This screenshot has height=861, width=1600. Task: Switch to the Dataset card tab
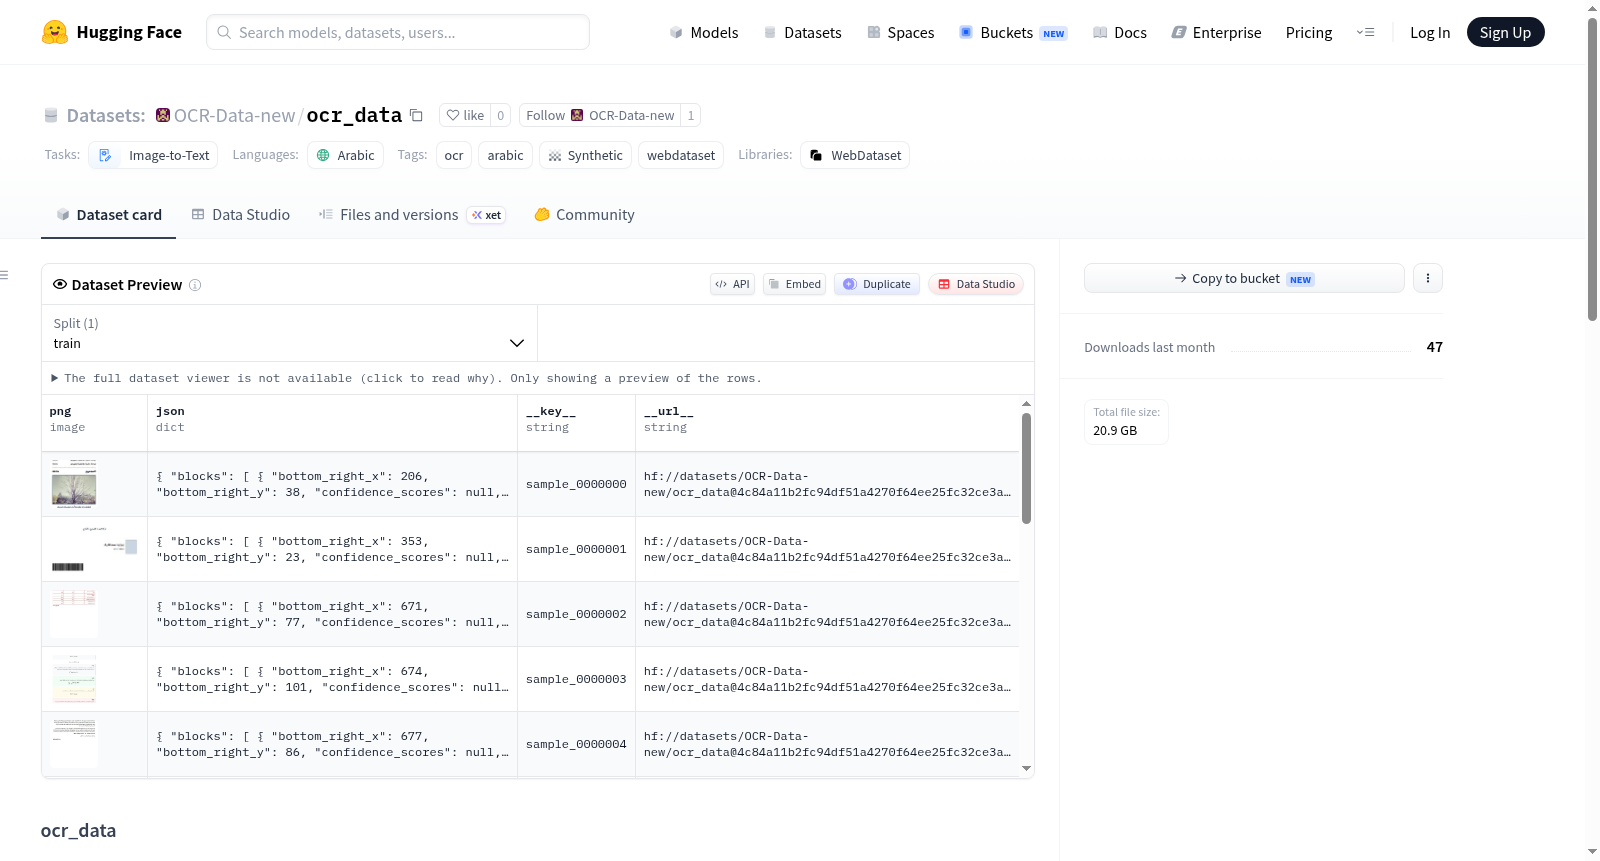(108, 214)
